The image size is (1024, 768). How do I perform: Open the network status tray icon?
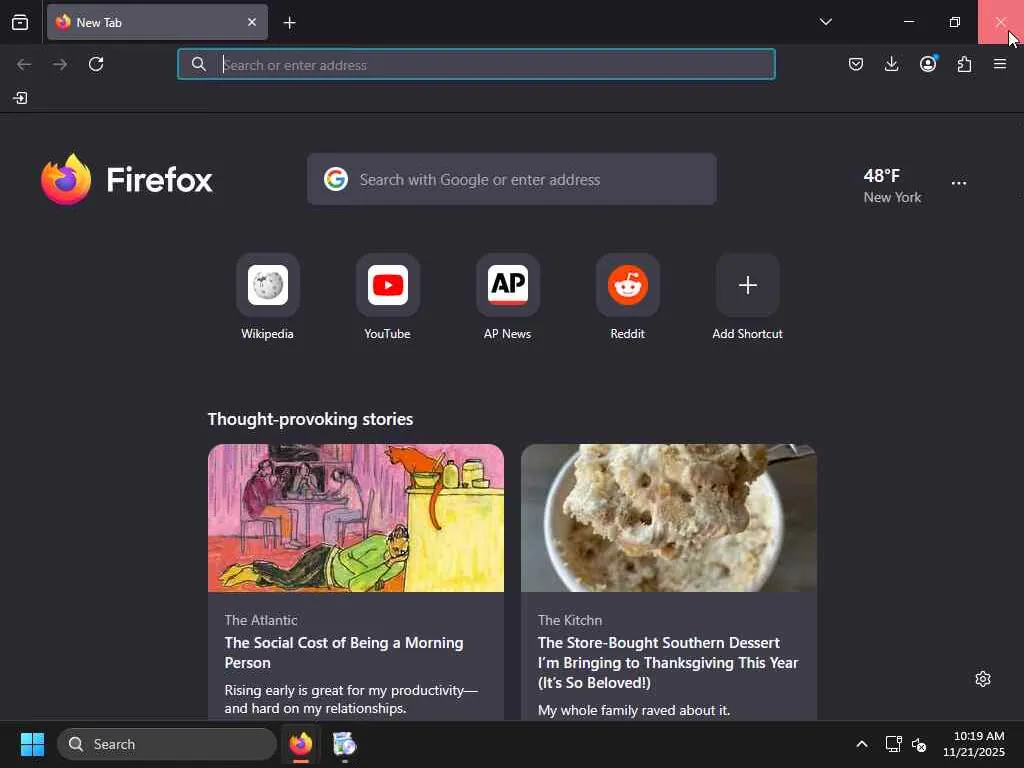[x=893, y=744]
